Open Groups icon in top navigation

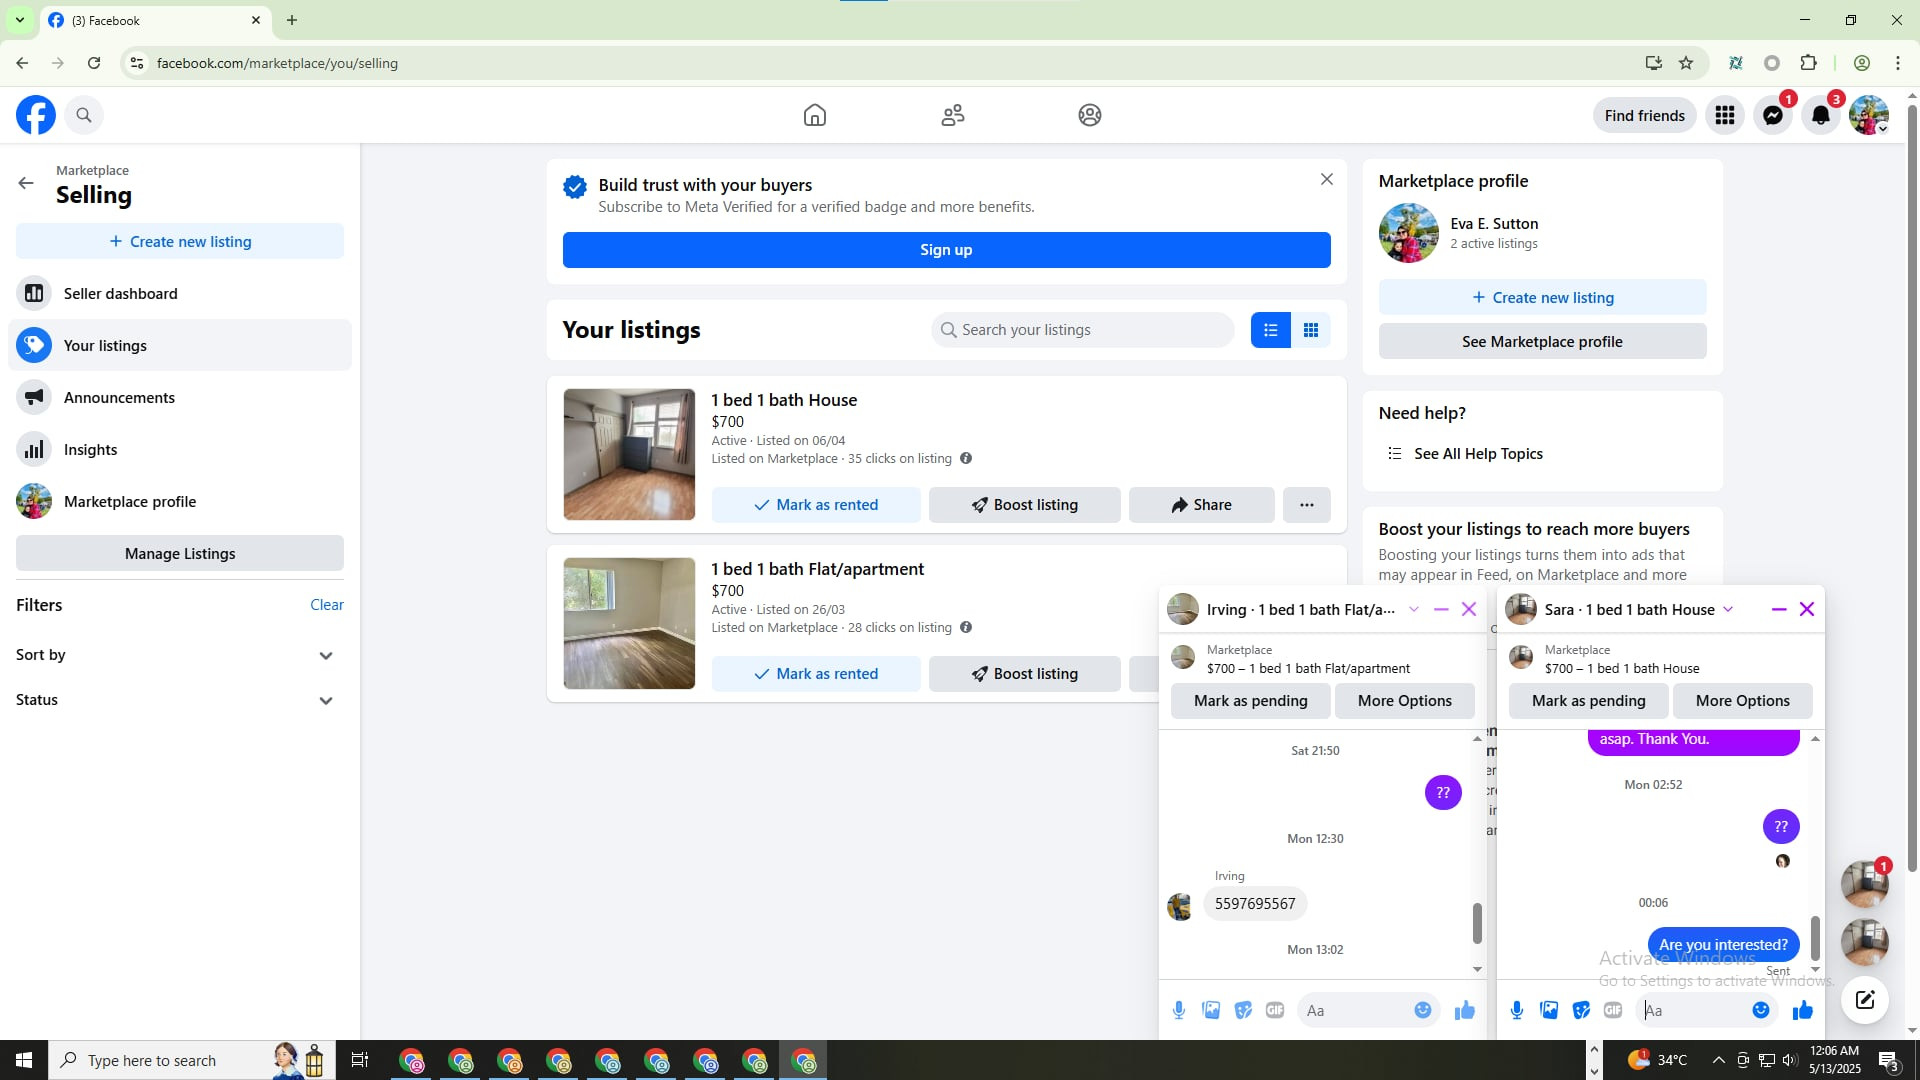point(1090,115)
